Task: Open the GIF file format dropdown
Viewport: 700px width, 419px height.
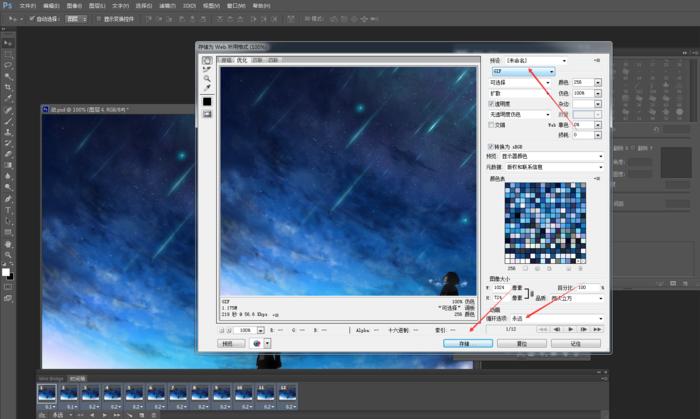Action: pos(523,71)
